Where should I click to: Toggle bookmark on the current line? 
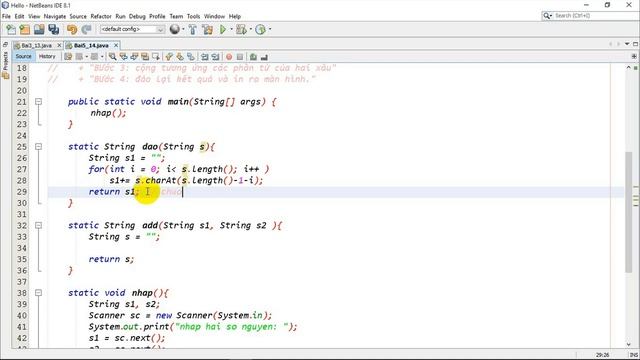coord(191,57)
